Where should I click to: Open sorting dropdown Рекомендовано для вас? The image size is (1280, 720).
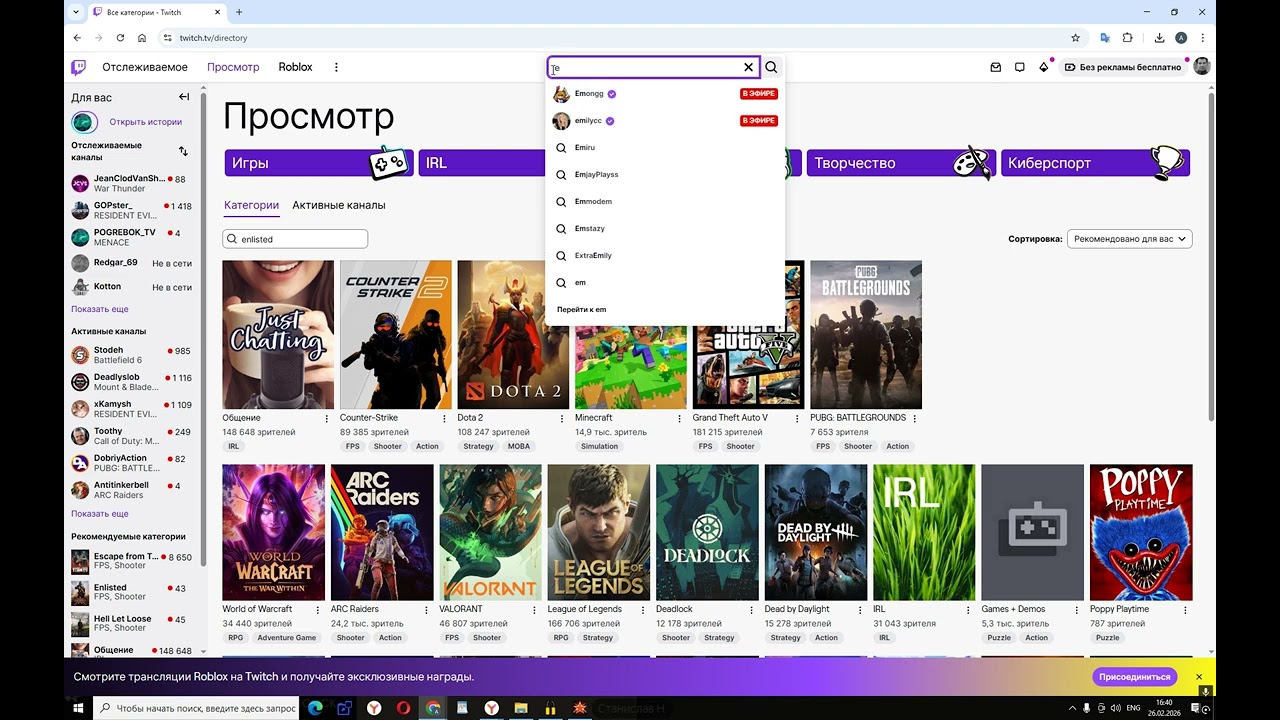coord(1130,239)
